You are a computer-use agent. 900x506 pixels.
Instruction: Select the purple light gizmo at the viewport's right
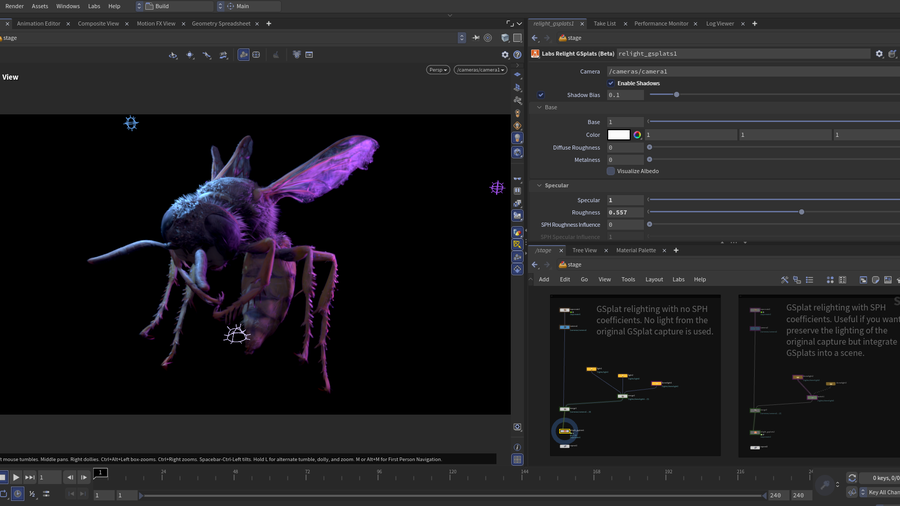pos(497,188)
